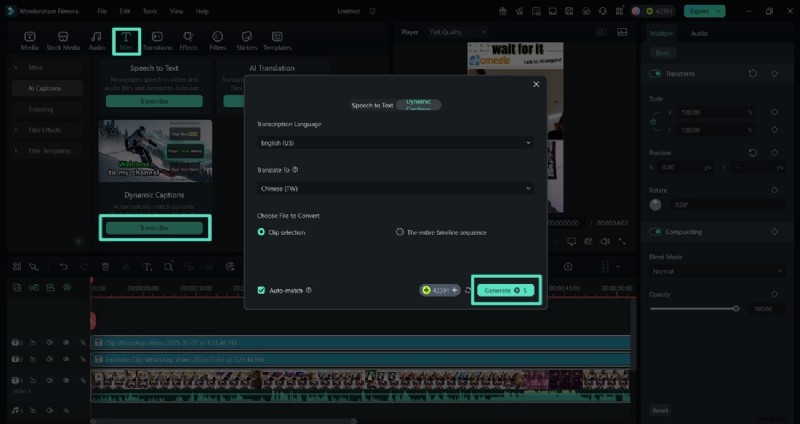This screenshot has height=424, width=800.
Task: Select the Clip selection radio button
Action: (x=262, y=231)
